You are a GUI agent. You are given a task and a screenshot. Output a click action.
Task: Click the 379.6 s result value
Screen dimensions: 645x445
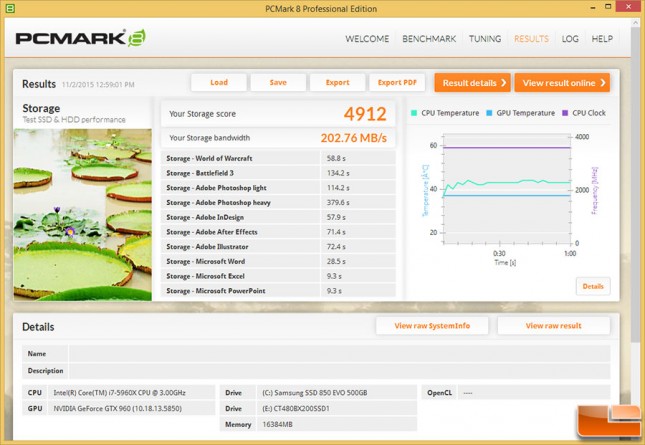pos(336,202)
